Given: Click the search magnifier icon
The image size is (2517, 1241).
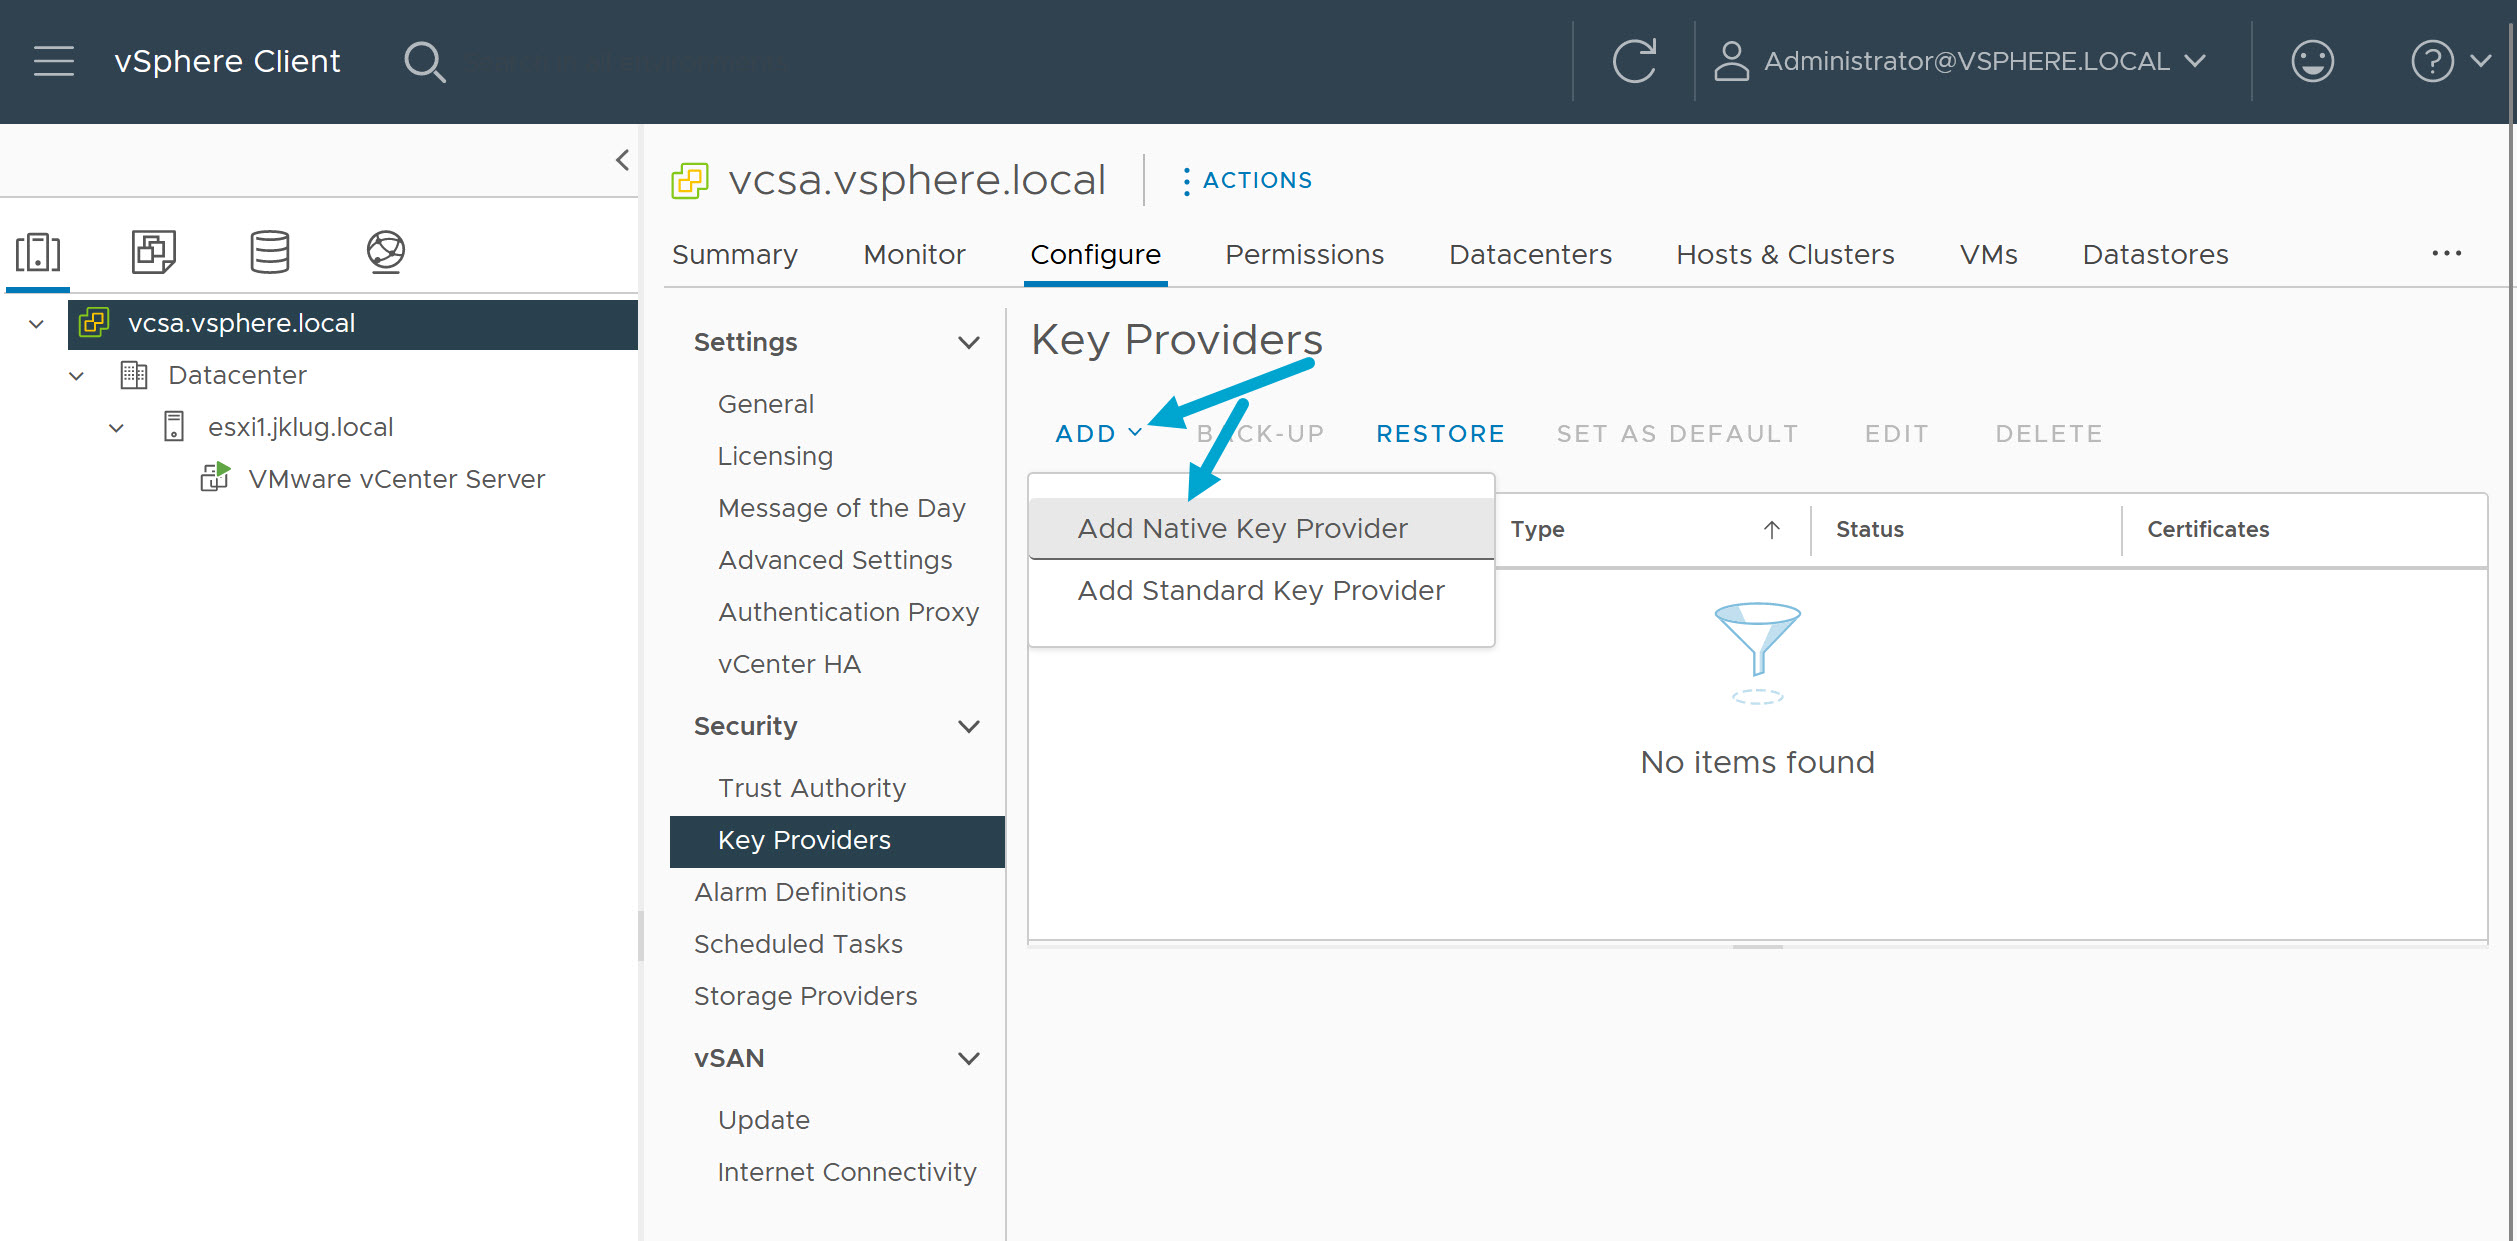Looking at the screenshot, I should click(x=424, y=60).
